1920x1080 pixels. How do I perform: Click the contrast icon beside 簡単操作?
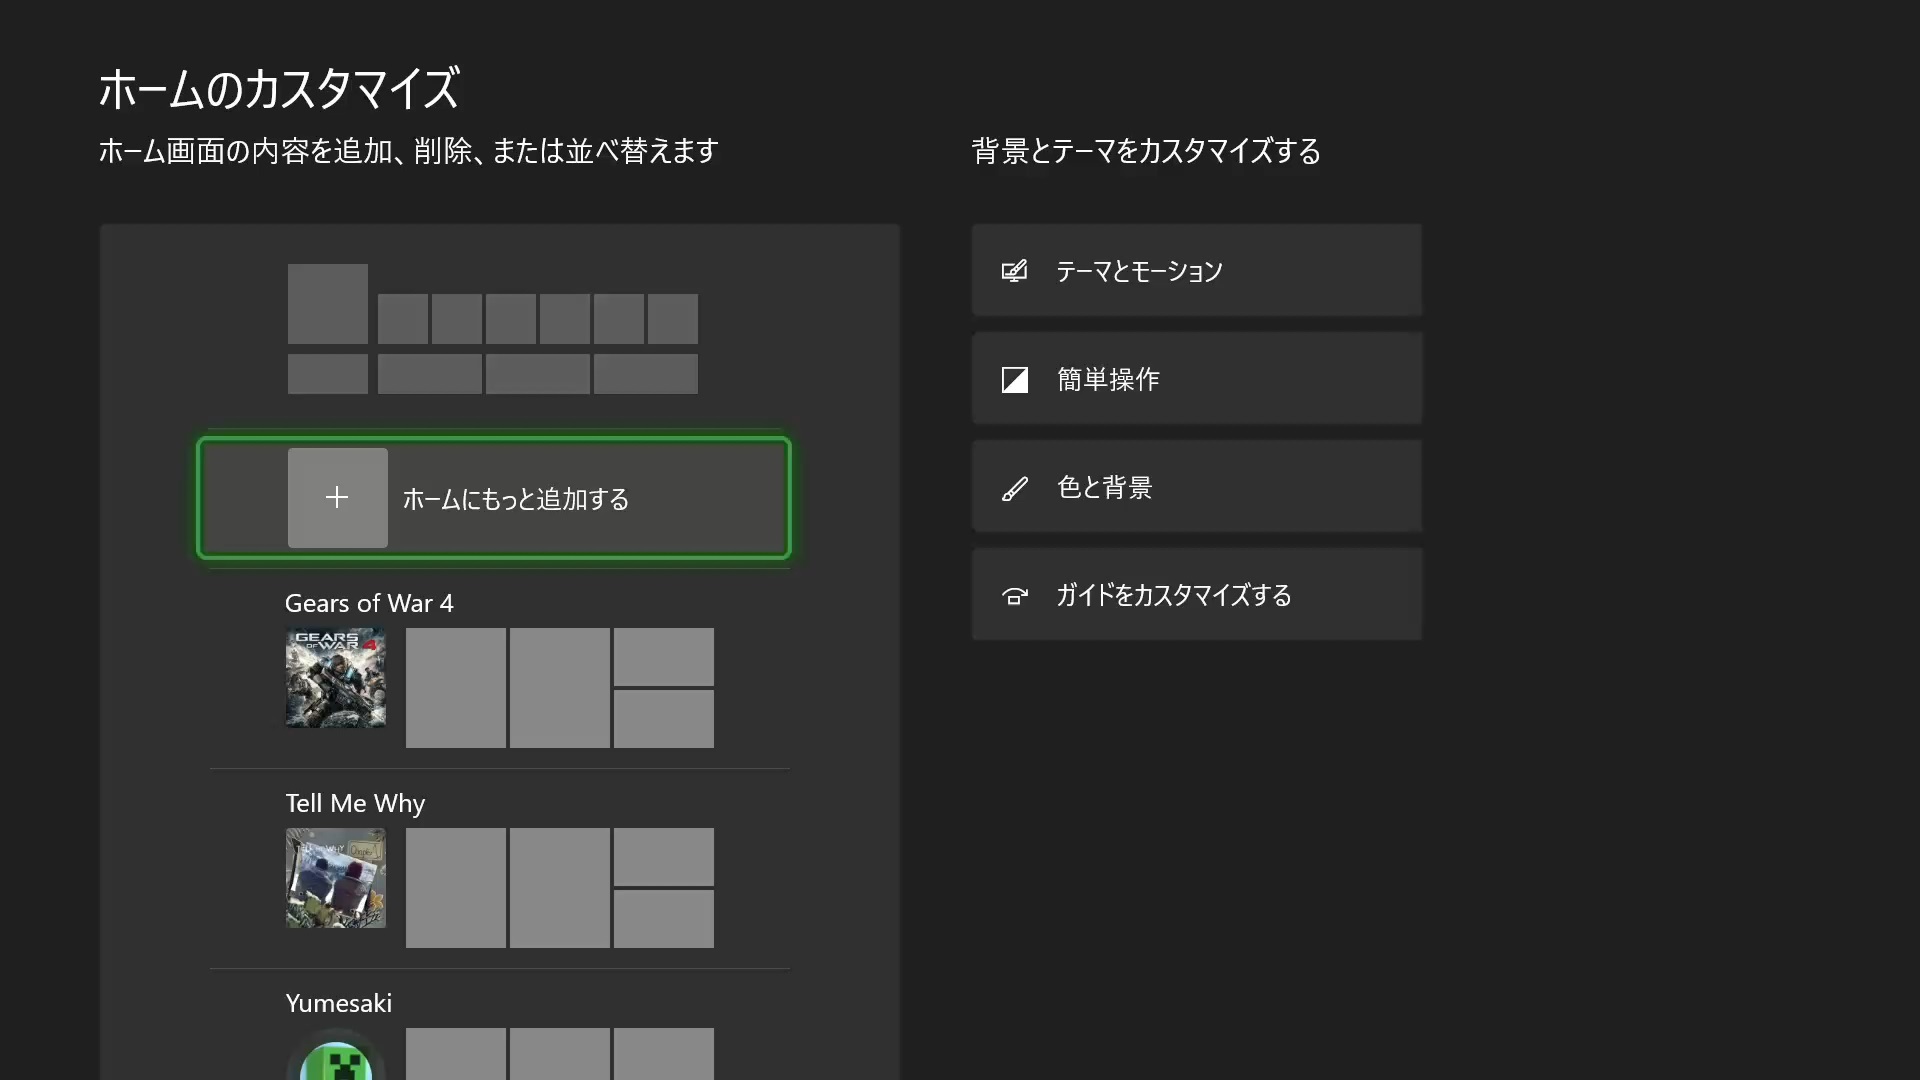[x=1014, y=380]
